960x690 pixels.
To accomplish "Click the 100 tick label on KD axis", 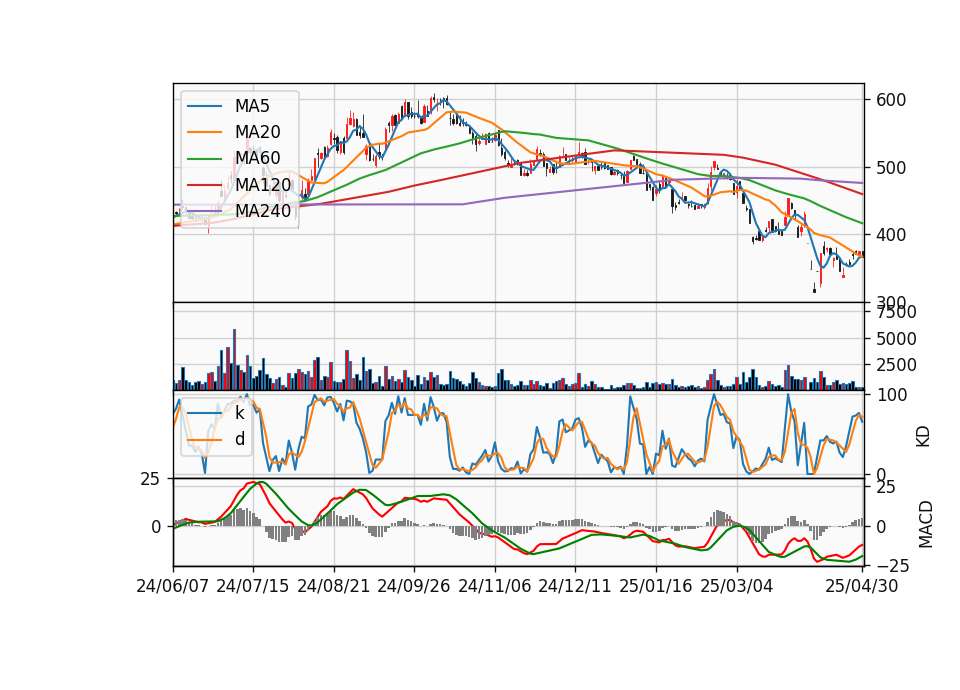I will (x=891, y=395).
